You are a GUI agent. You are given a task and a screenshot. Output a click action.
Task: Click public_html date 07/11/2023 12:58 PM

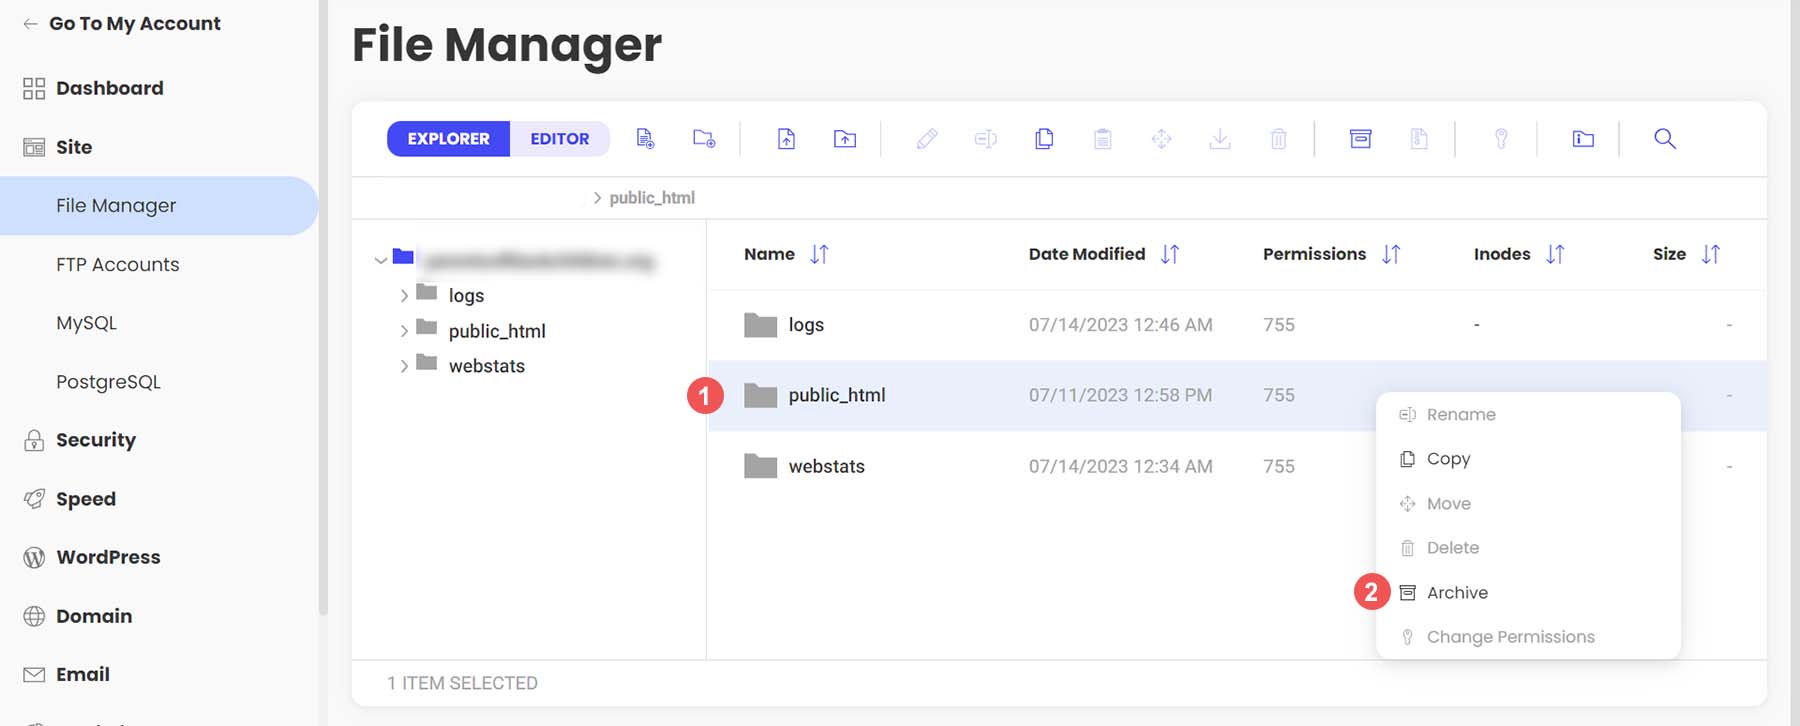(x=1120, y=396)
